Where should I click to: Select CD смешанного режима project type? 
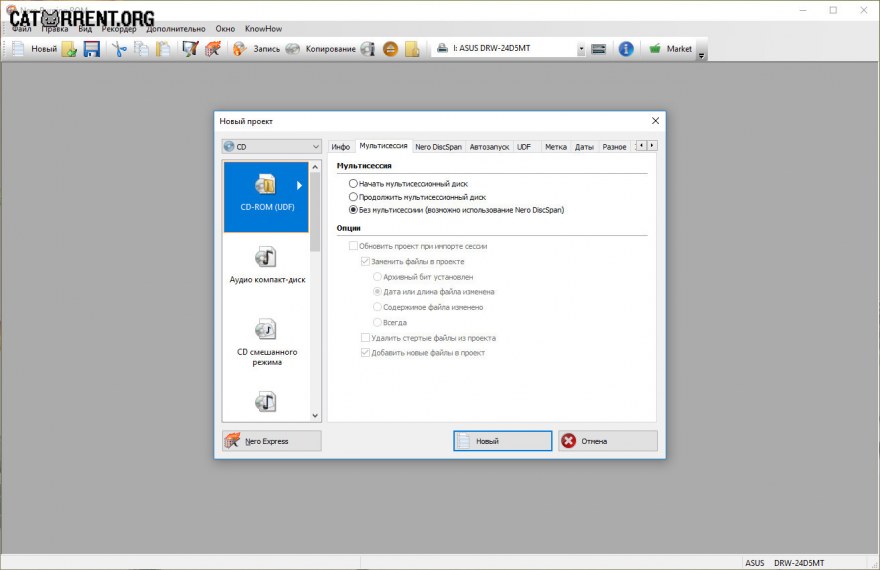(267, 342)
